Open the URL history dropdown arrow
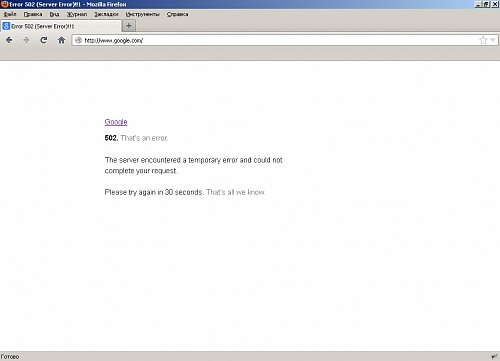 pyautogui.click(x=493, y=40)
